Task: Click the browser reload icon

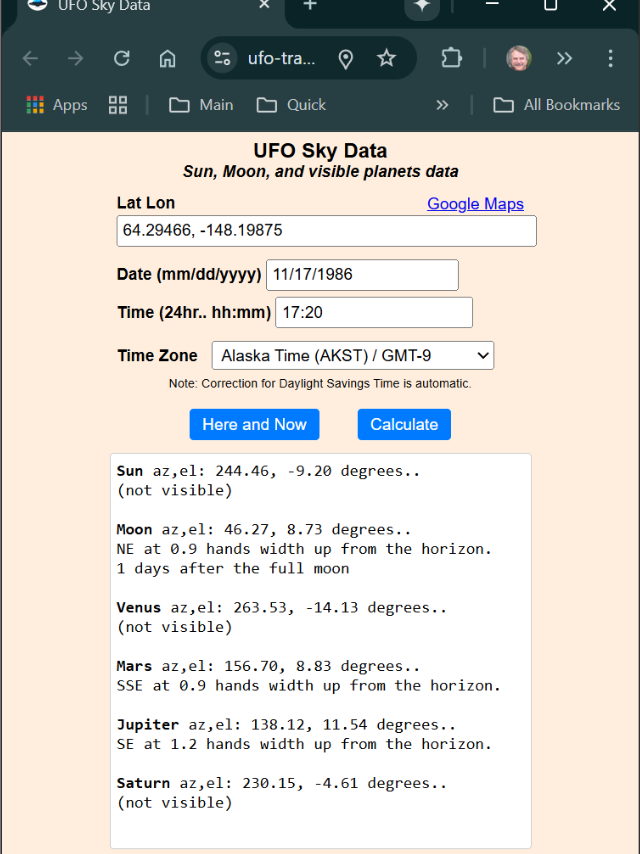Action: click(x=122, y=58)
